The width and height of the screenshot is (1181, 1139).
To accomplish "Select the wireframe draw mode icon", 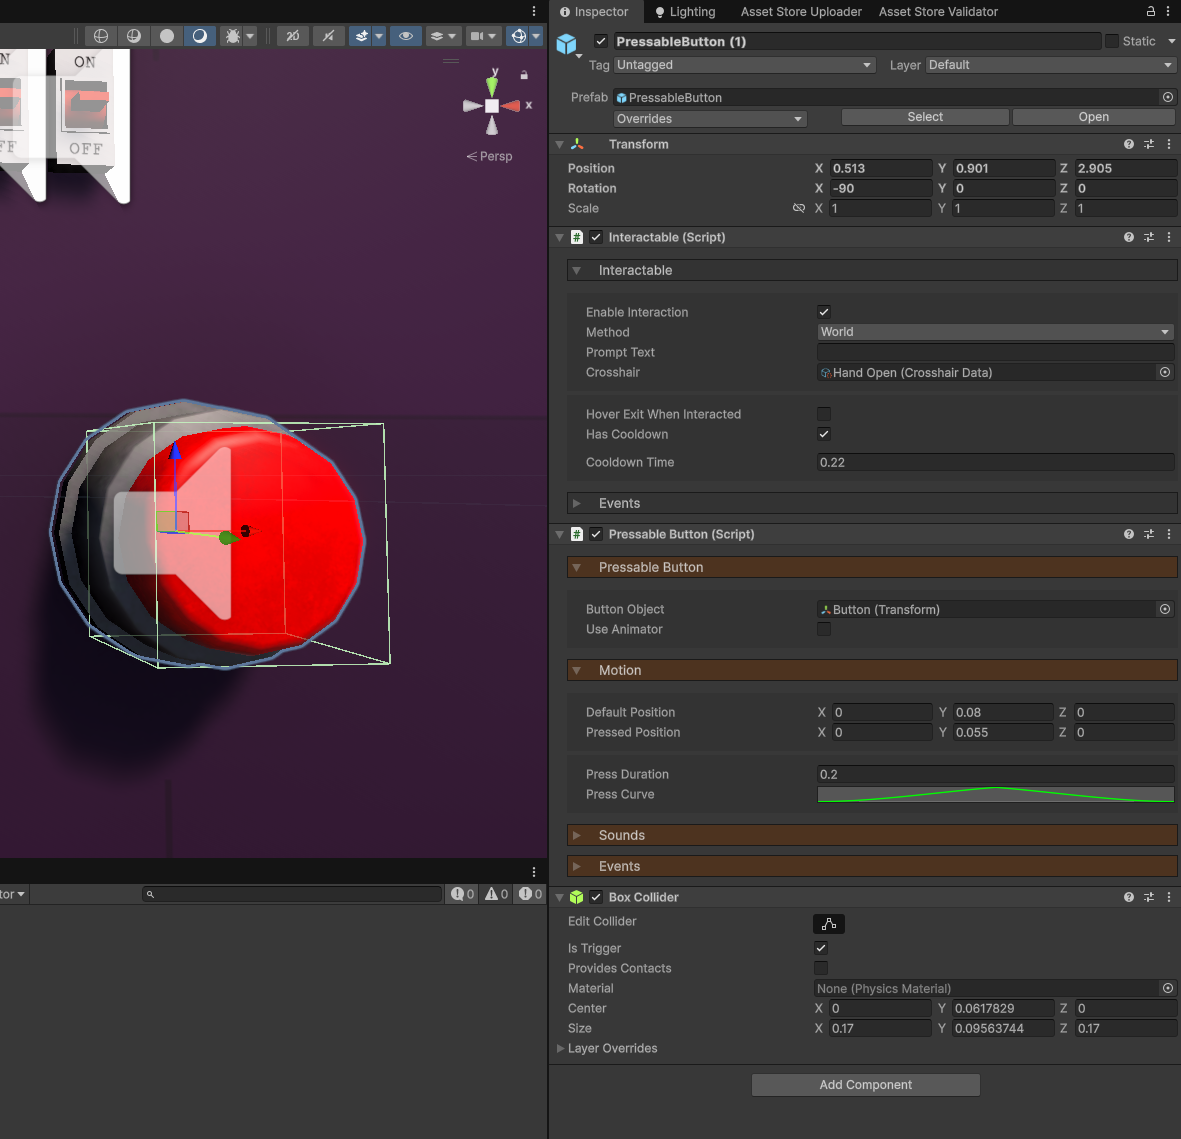I will pyautogui.click(x=101, y=36).
